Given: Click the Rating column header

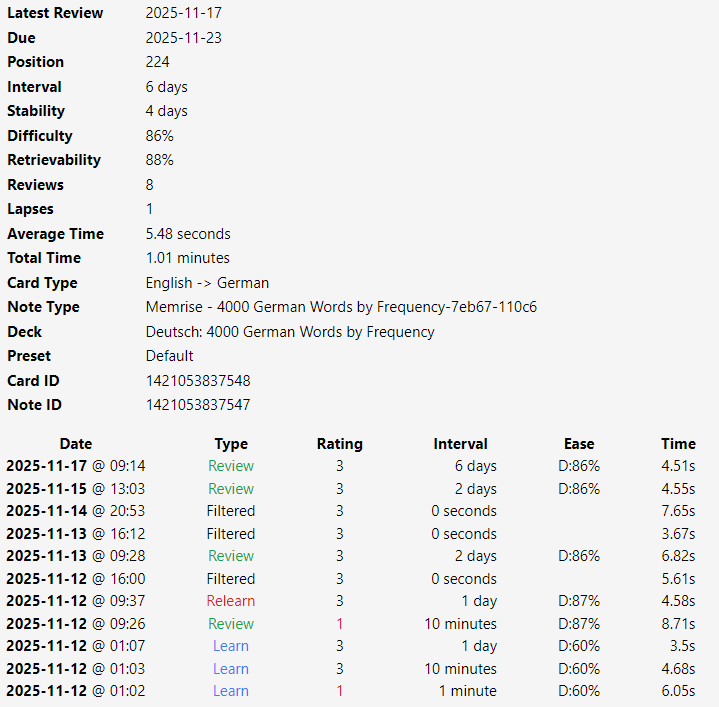Looking at the screenshot, I should 339,444.
